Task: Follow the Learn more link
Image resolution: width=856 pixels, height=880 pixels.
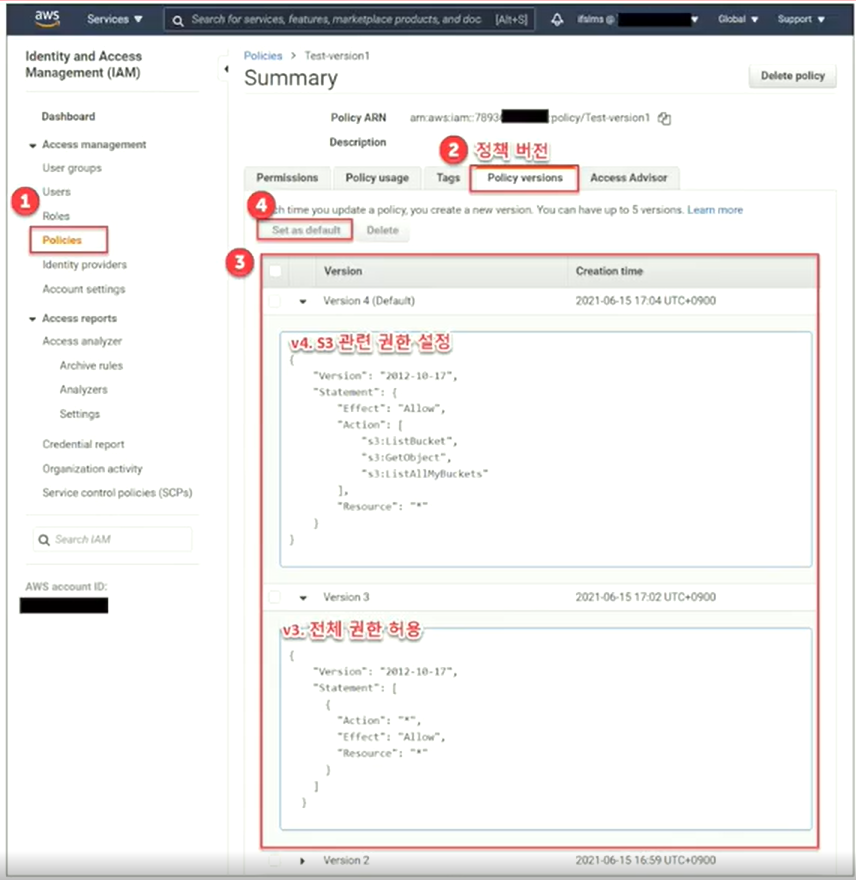Action: pyautogui.click(x=715, y=210)
